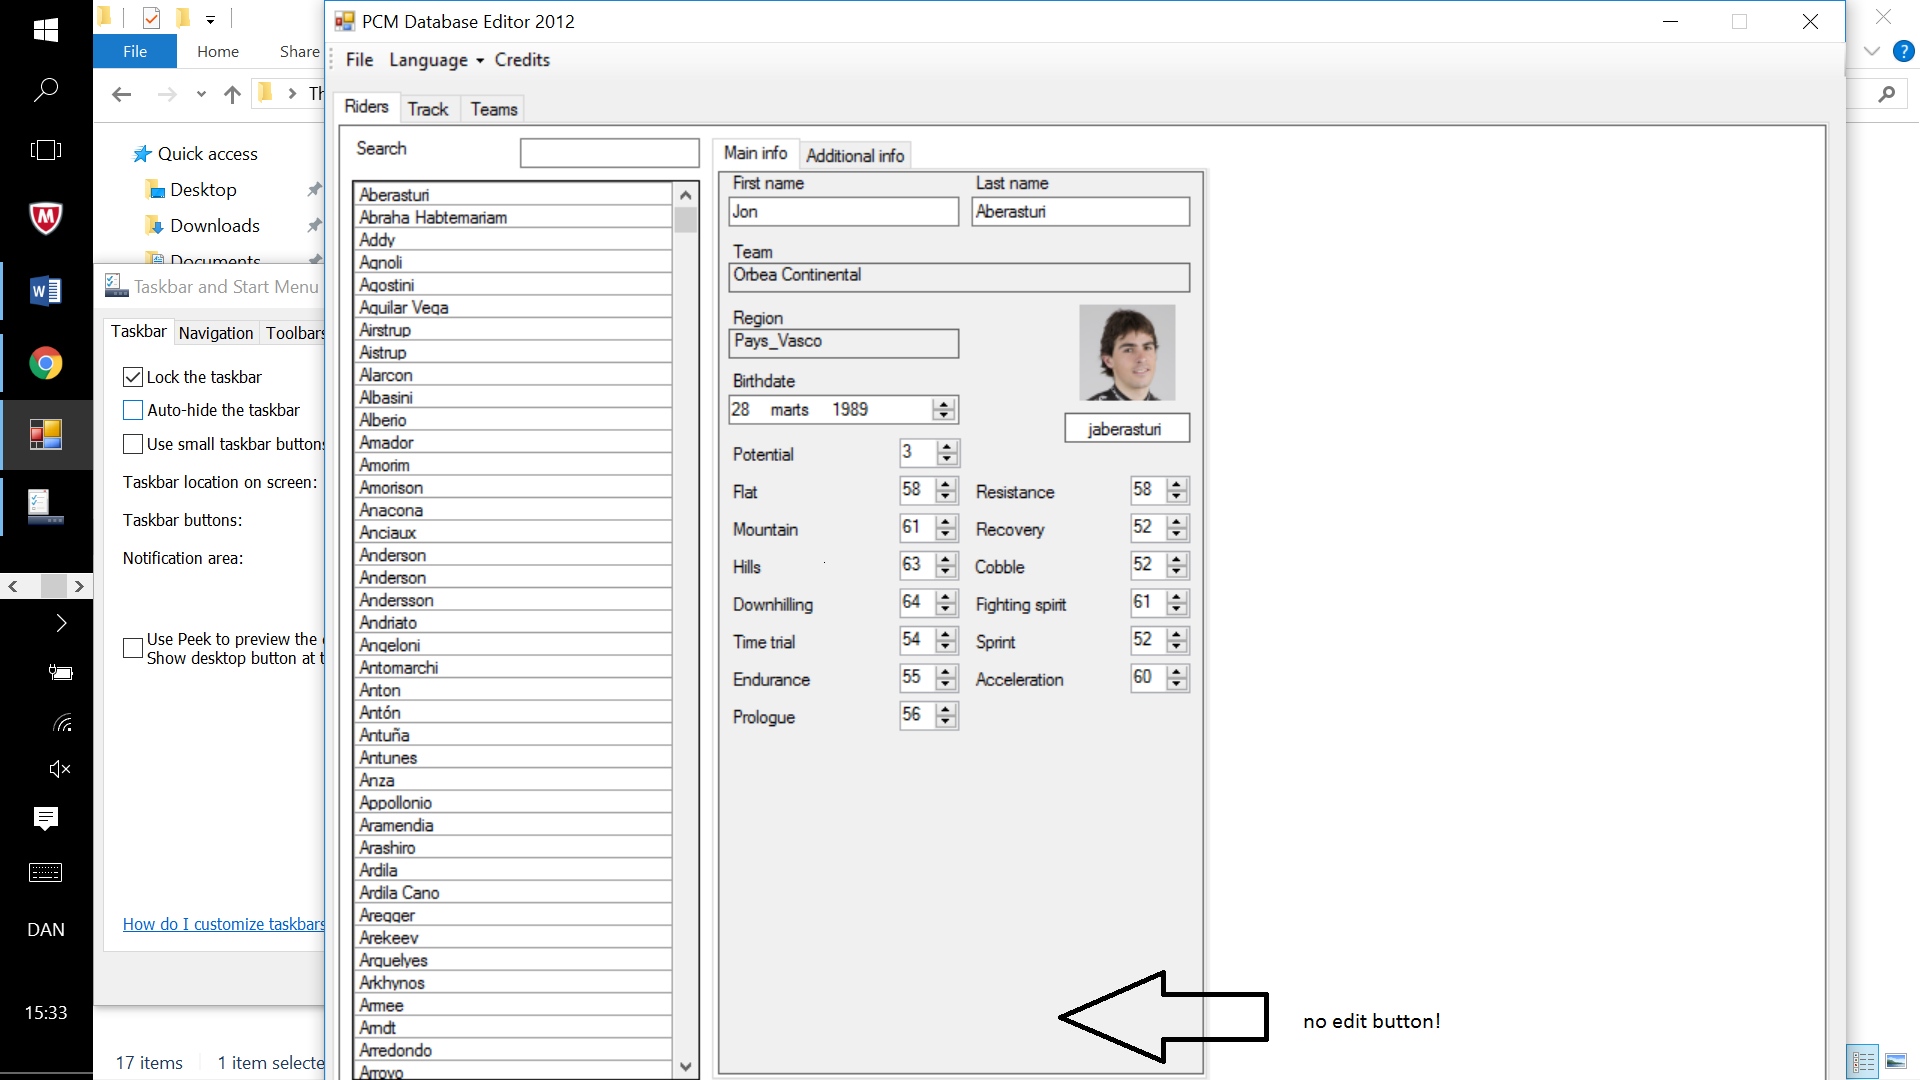
Task: Check Use small taskbar buttons
Action: click(x=133, y=444)
